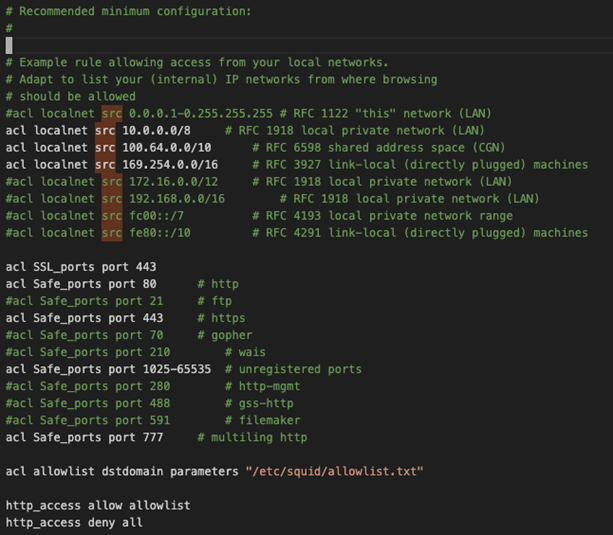This screenshot has height=535, width=613.
Task: Click the commented 'Safe_ports port 210' line
Action: (x=88, y=352)
